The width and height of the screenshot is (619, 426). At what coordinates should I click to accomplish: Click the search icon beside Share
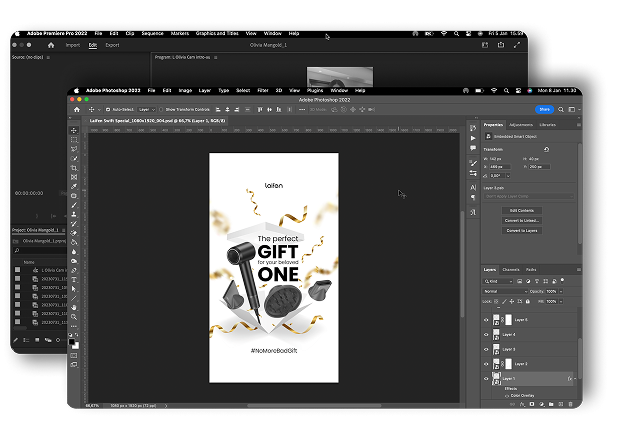561,109
